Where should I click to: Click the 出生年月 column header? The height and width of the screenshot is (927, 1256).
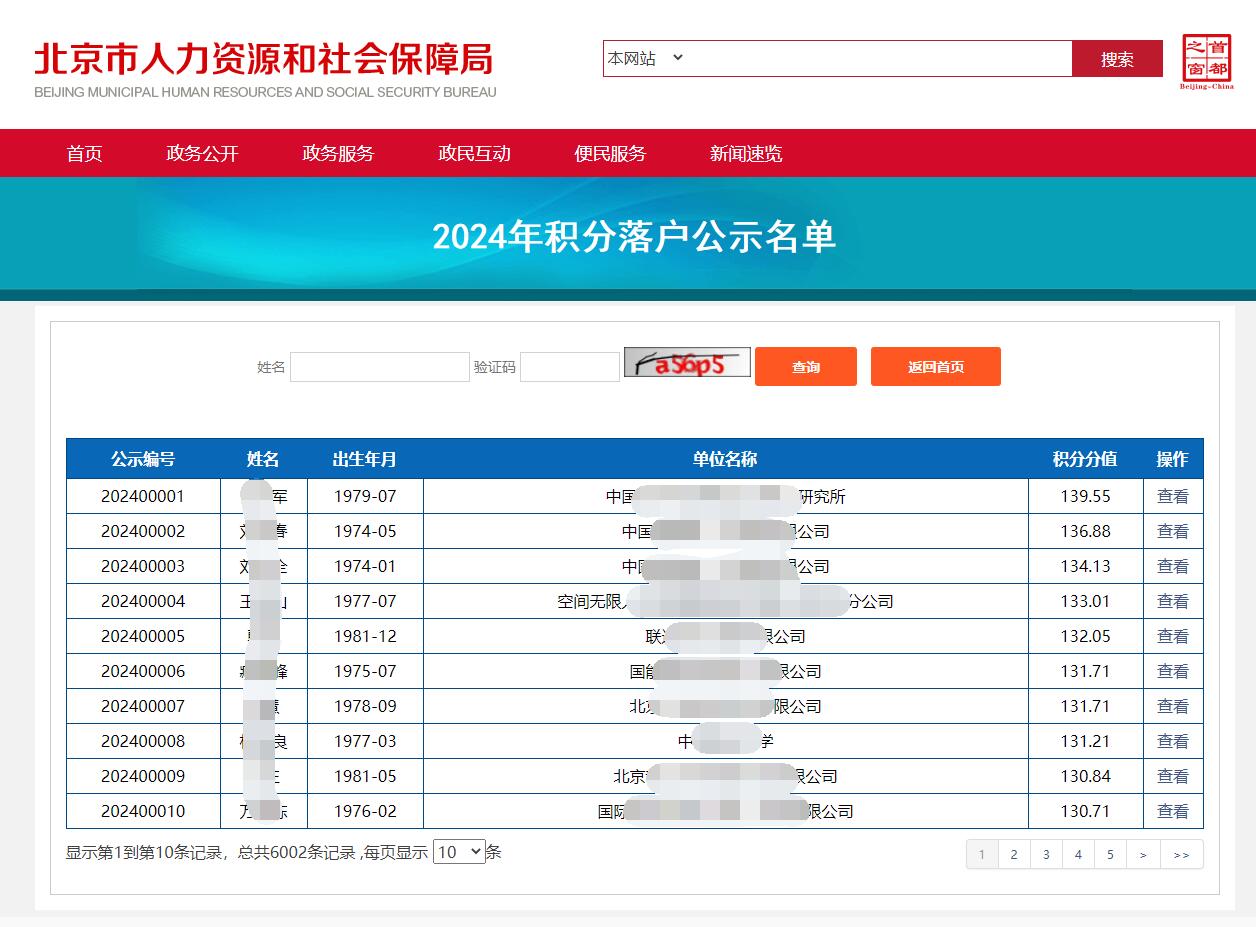pos(365,459)
